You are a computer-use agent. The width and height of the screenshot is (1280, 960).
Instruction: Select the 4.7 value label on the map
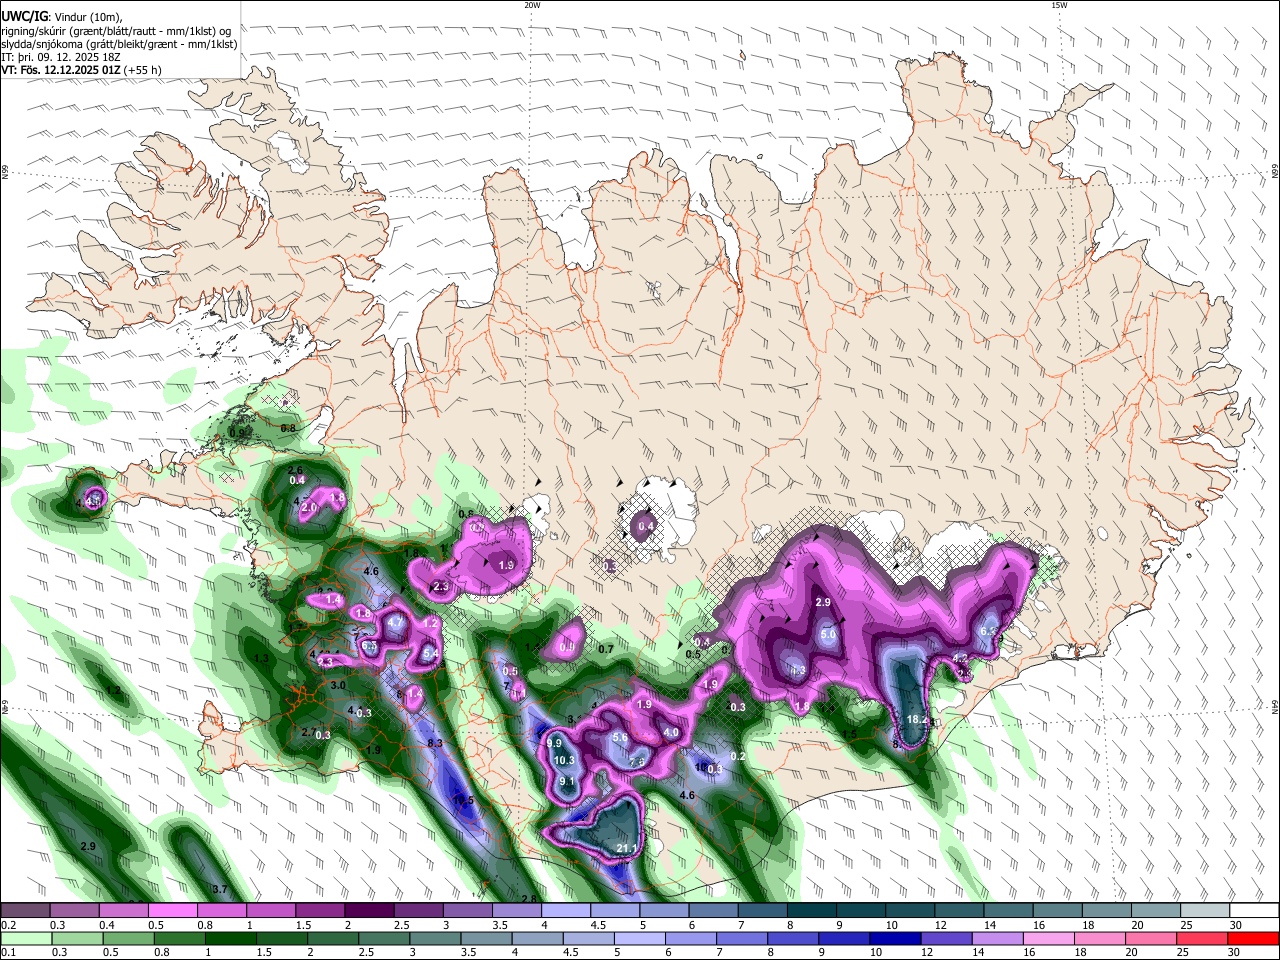tap(395, 622)
